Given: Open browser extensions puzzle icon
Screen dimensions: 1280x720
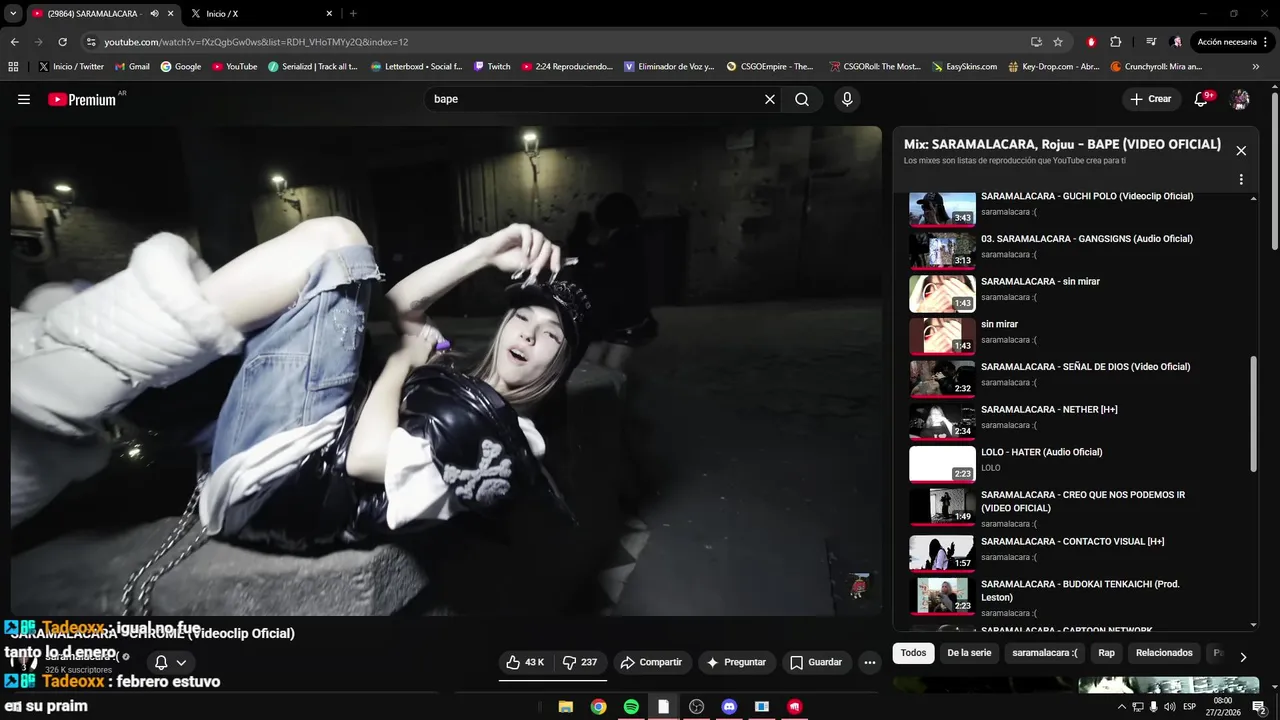Looking at the screenshot, I should (1116, 42).
